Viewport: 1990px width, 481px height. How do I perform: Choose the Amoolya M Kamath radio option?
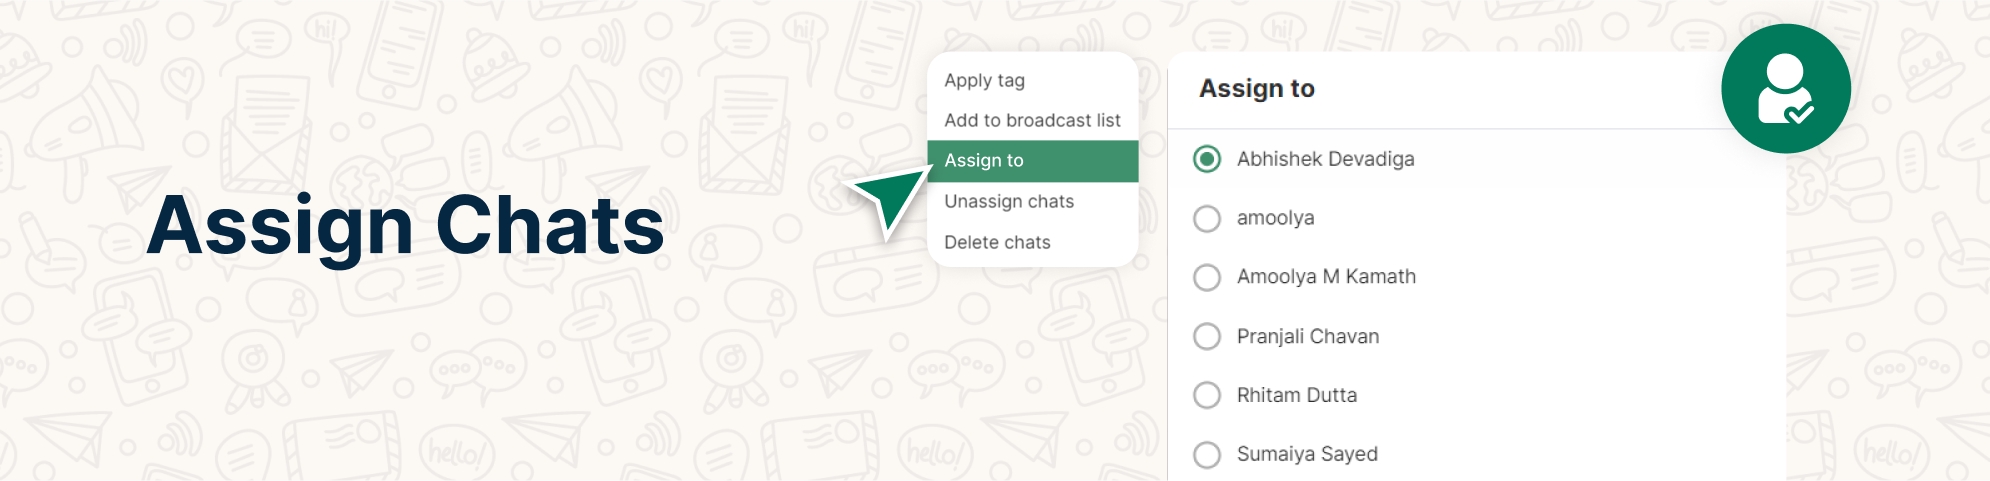click(1207, 277)
